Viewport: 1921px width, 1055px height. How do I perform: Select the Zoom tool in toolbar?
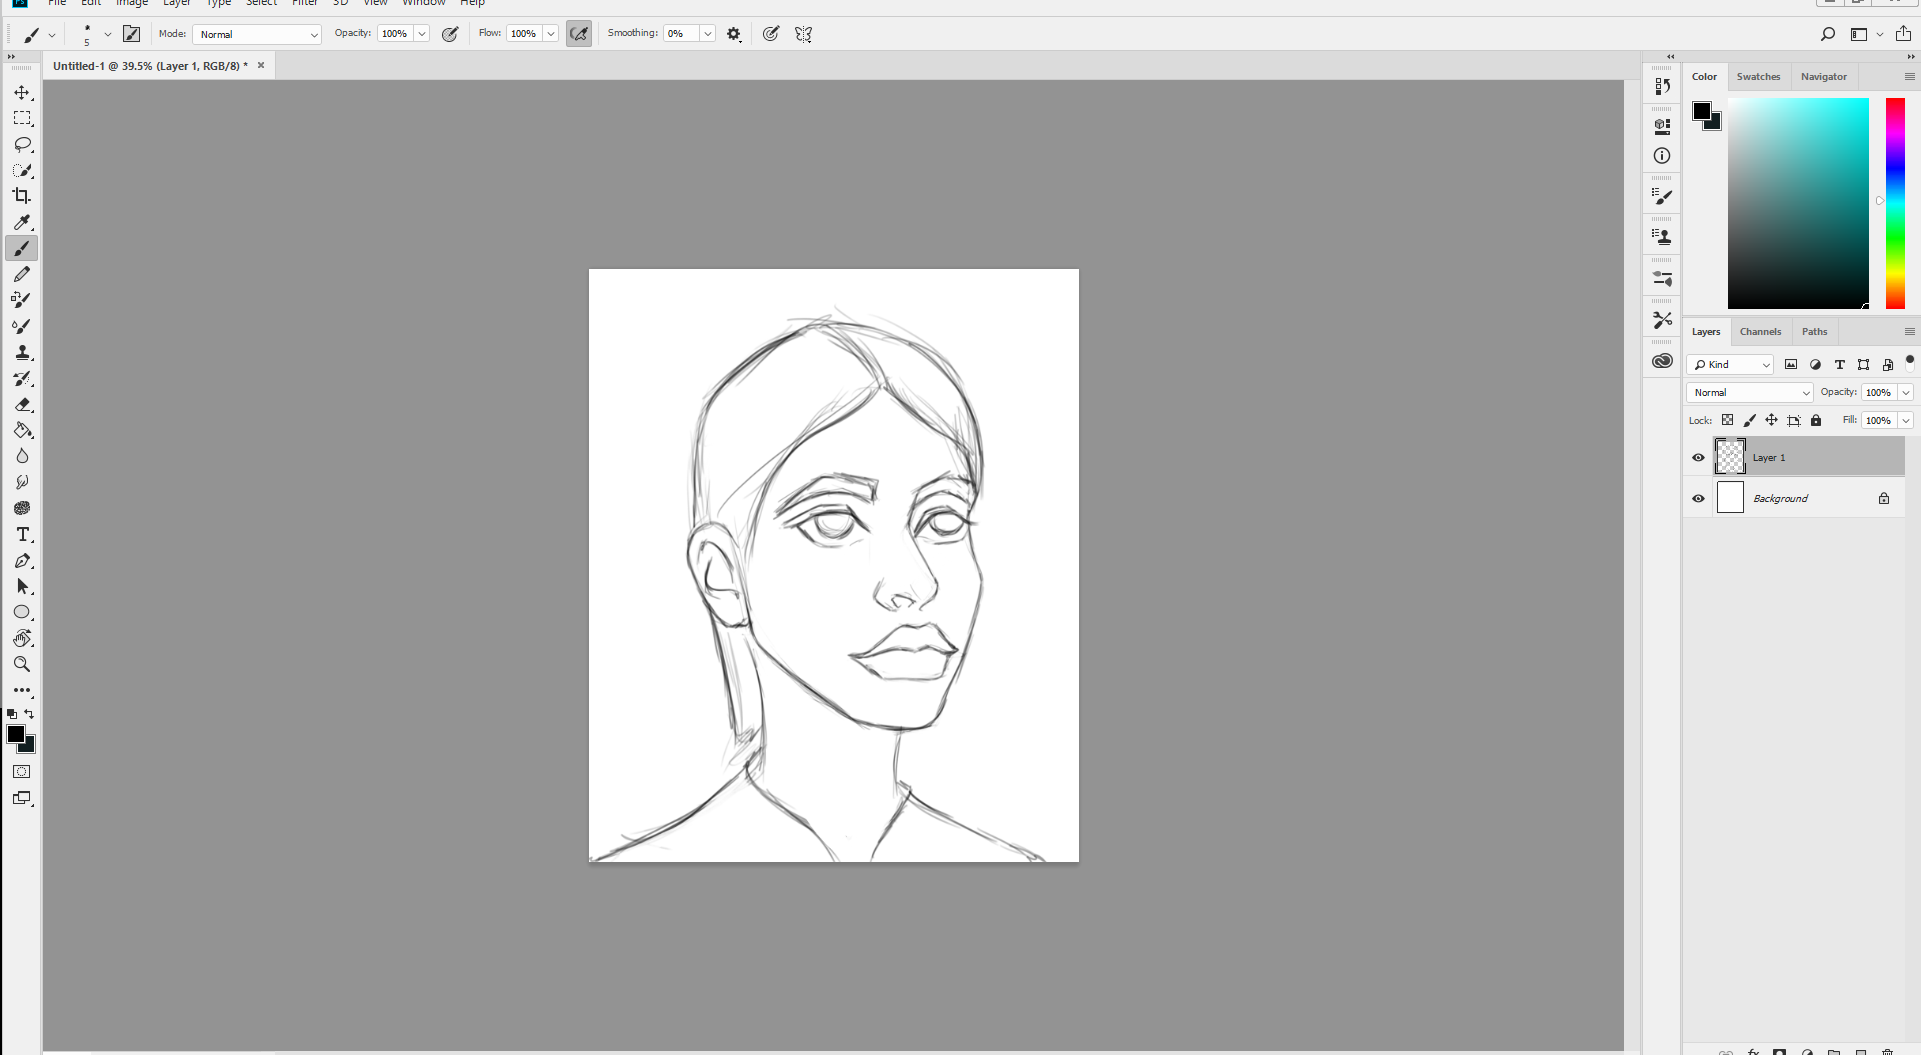[x=22, y=664]
